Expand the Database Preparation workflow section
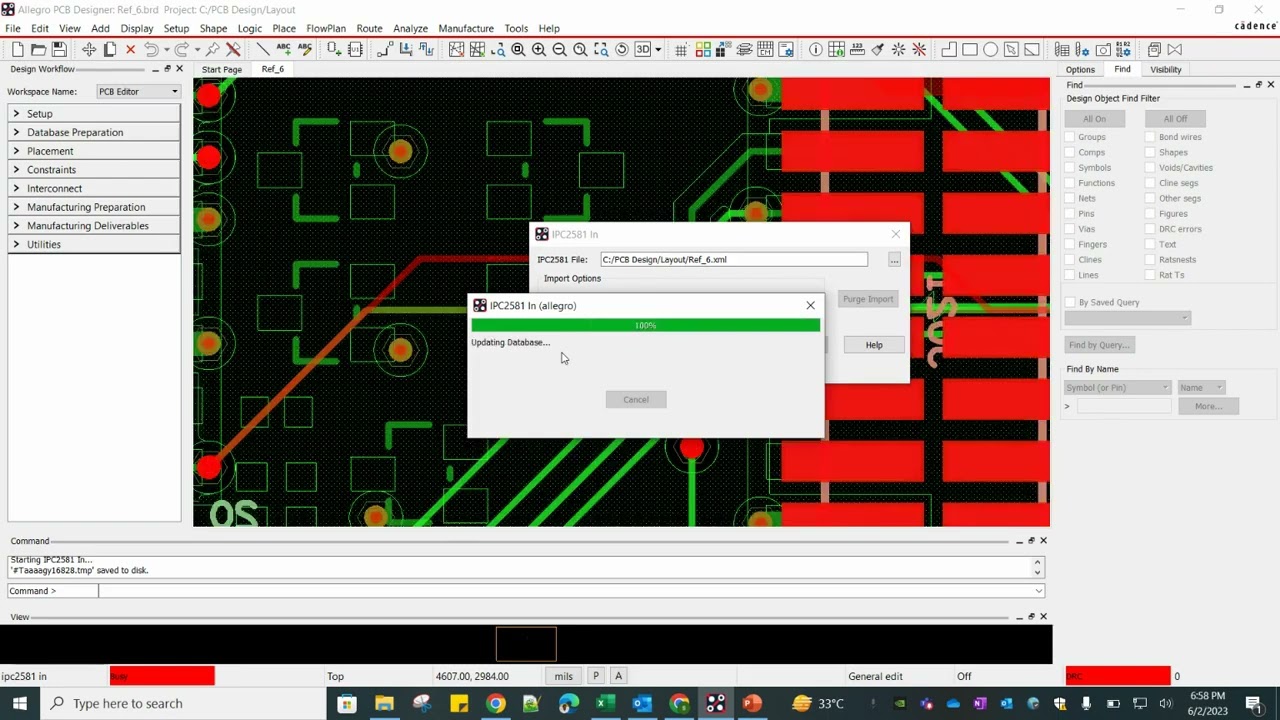Screen dimensions: 1280x720 [94, 132]
